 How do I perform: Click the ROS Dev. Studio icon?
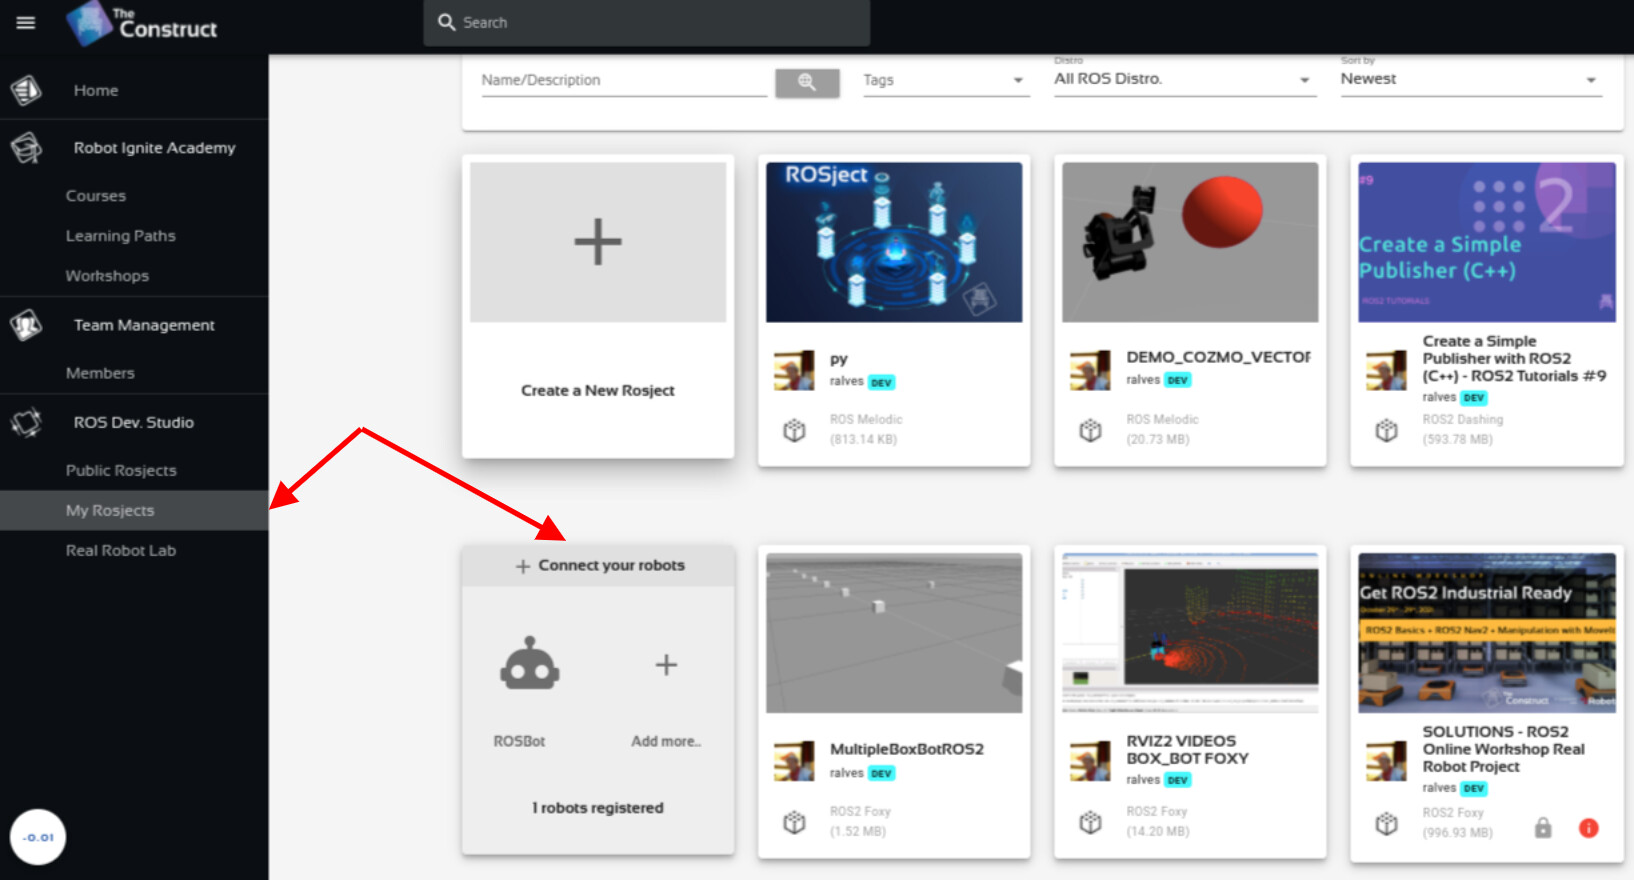point(26,422)
